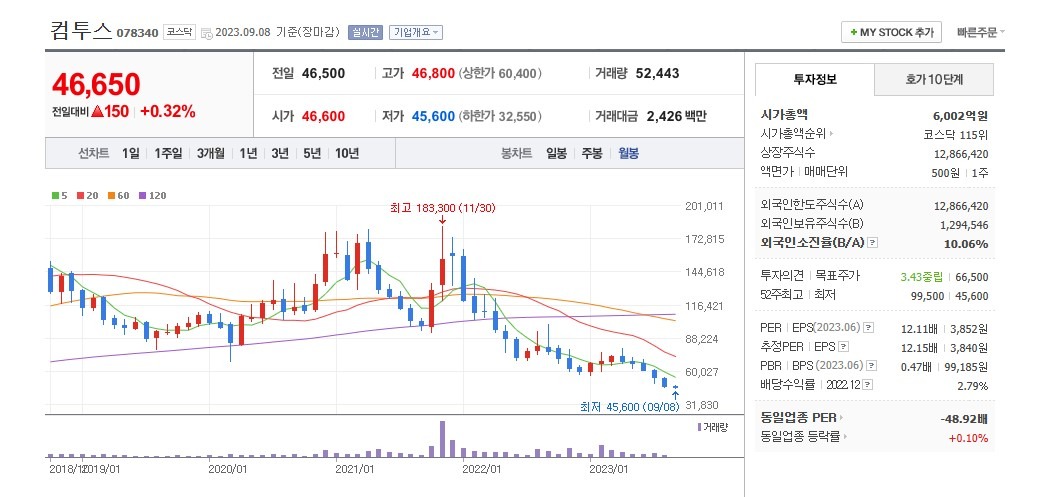
Task: Click the 코스닥 market badge
Action: tap(180, 32)
